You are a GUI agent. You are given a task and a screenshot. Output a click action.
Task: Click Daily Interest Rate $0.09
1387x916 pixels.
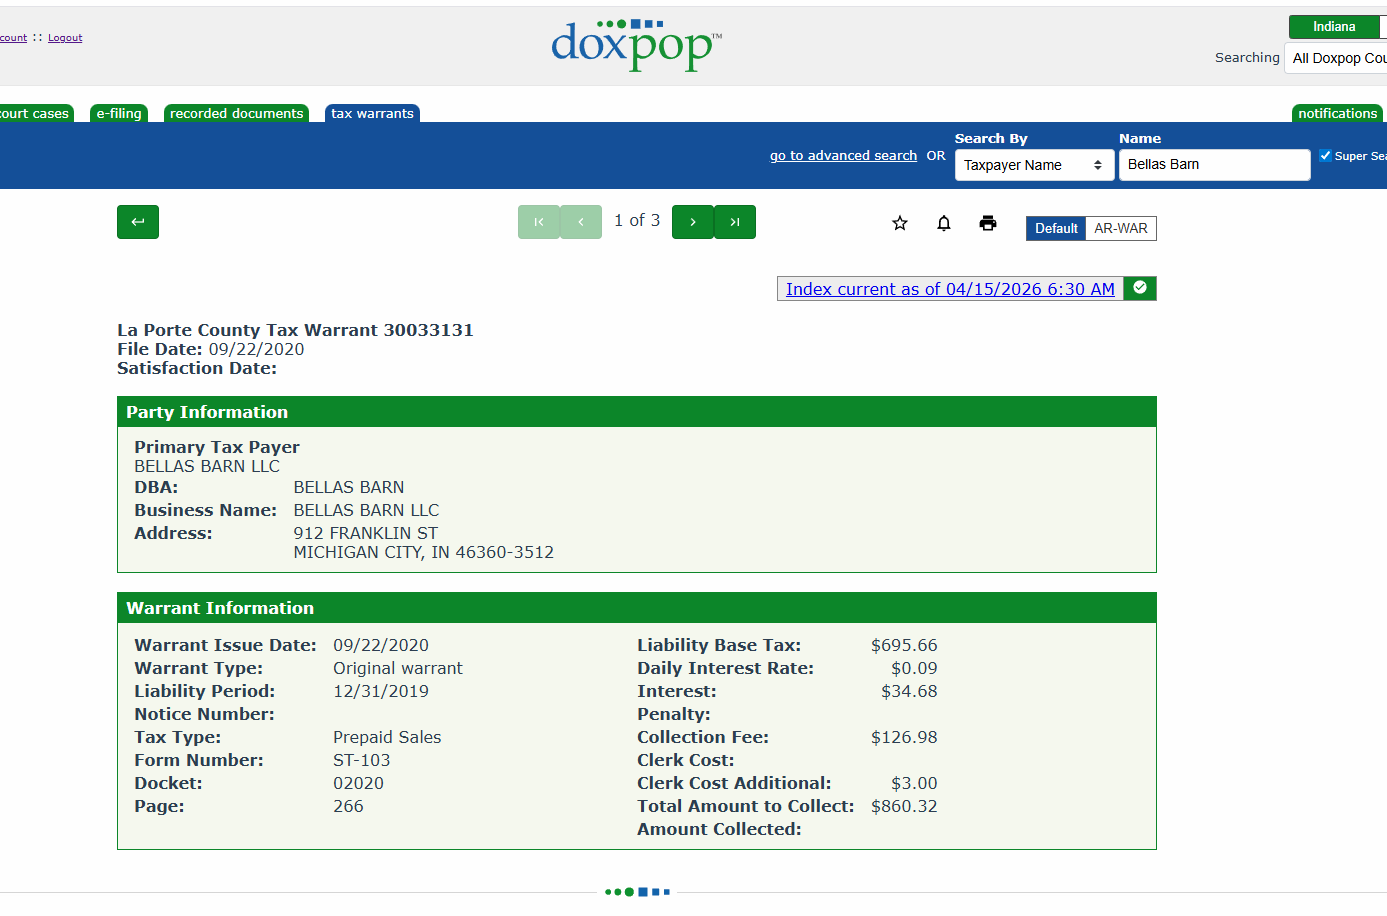click(x=914, y=668)
